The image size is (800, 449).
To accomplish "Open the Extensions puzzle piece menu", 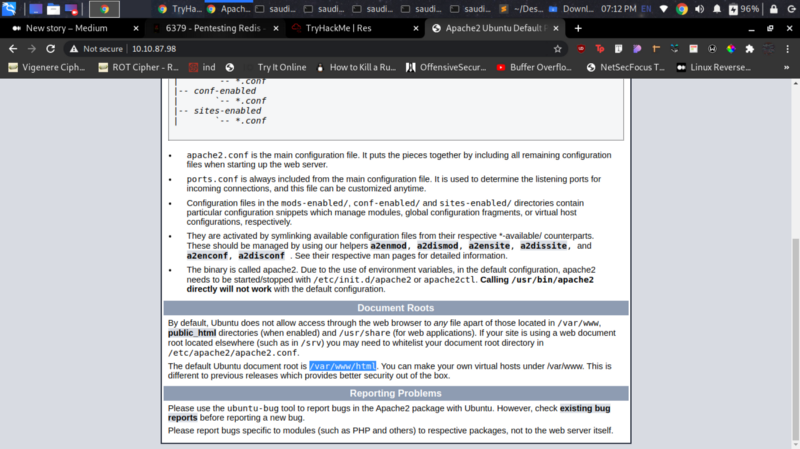I will coord(749,48).
